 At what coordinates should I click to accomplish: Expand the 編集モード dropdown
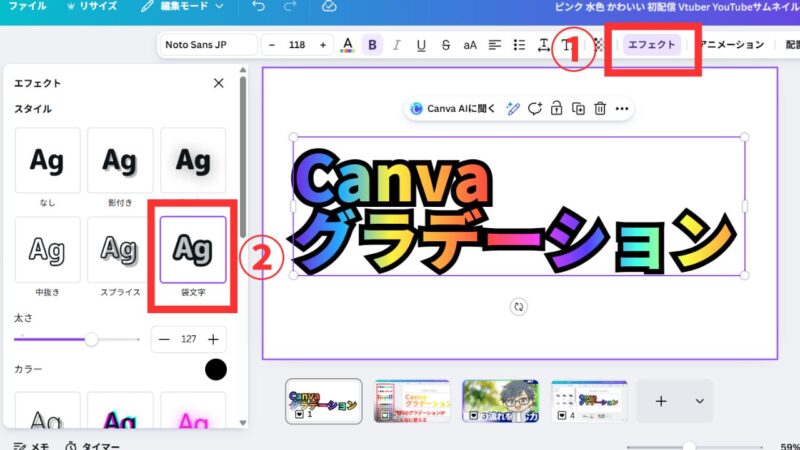pyautogui.click(x=183, y=6)
